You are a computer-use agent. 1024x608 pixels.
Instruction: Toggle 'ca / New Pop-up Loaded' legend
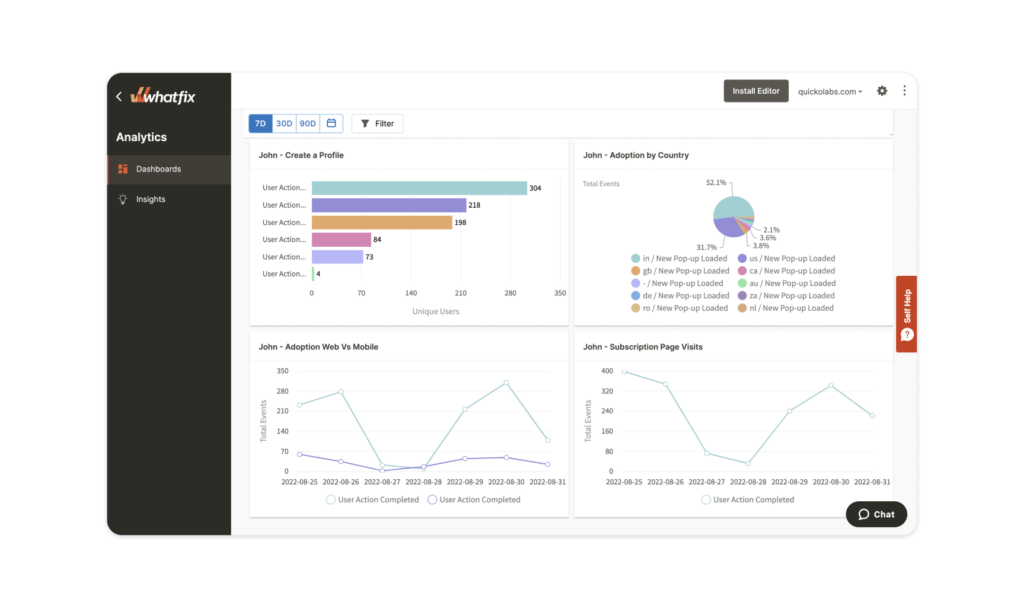(786, 271)
